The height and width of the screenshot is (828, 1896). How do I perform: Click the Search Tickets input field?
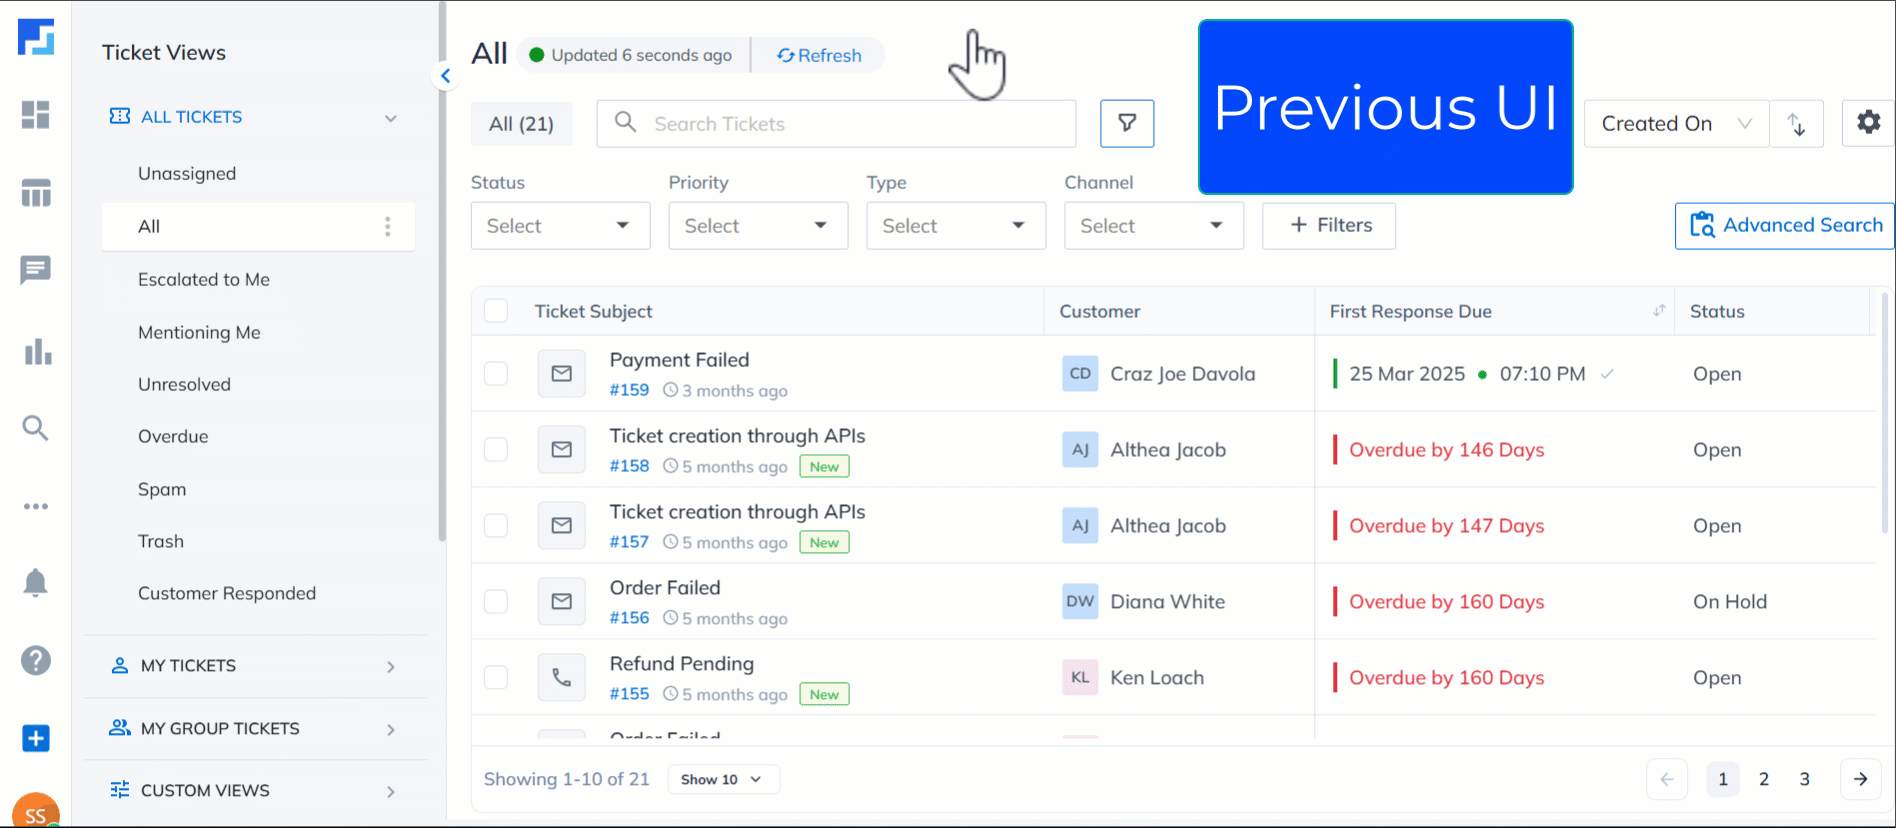[x=836, y=124]
